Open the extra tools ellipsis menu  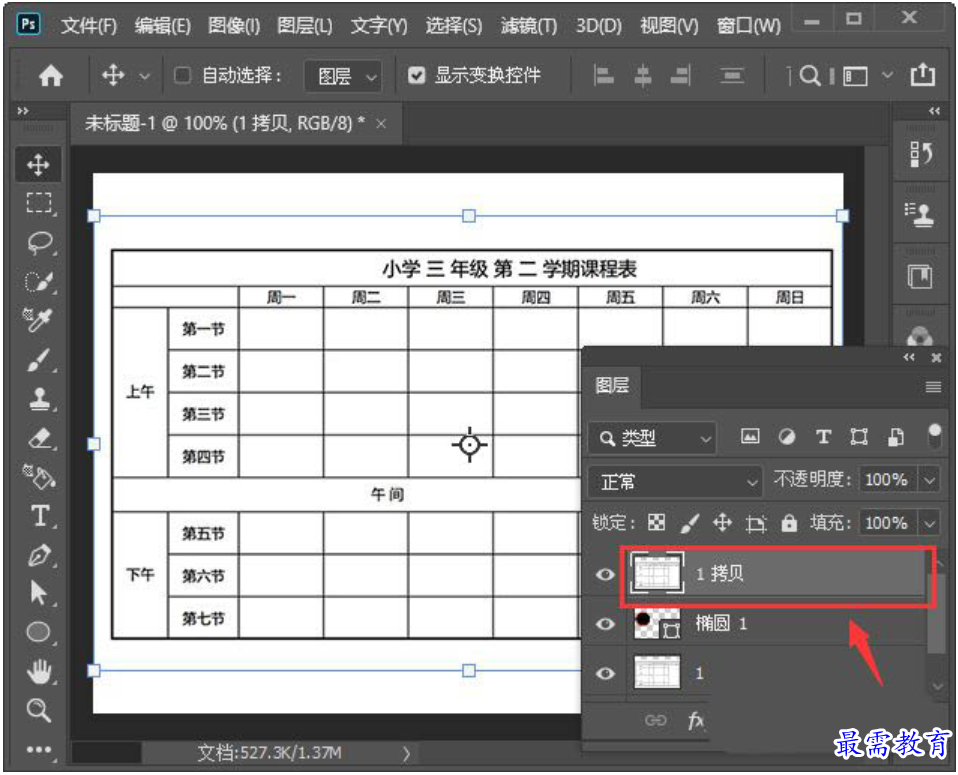(38, 749)
